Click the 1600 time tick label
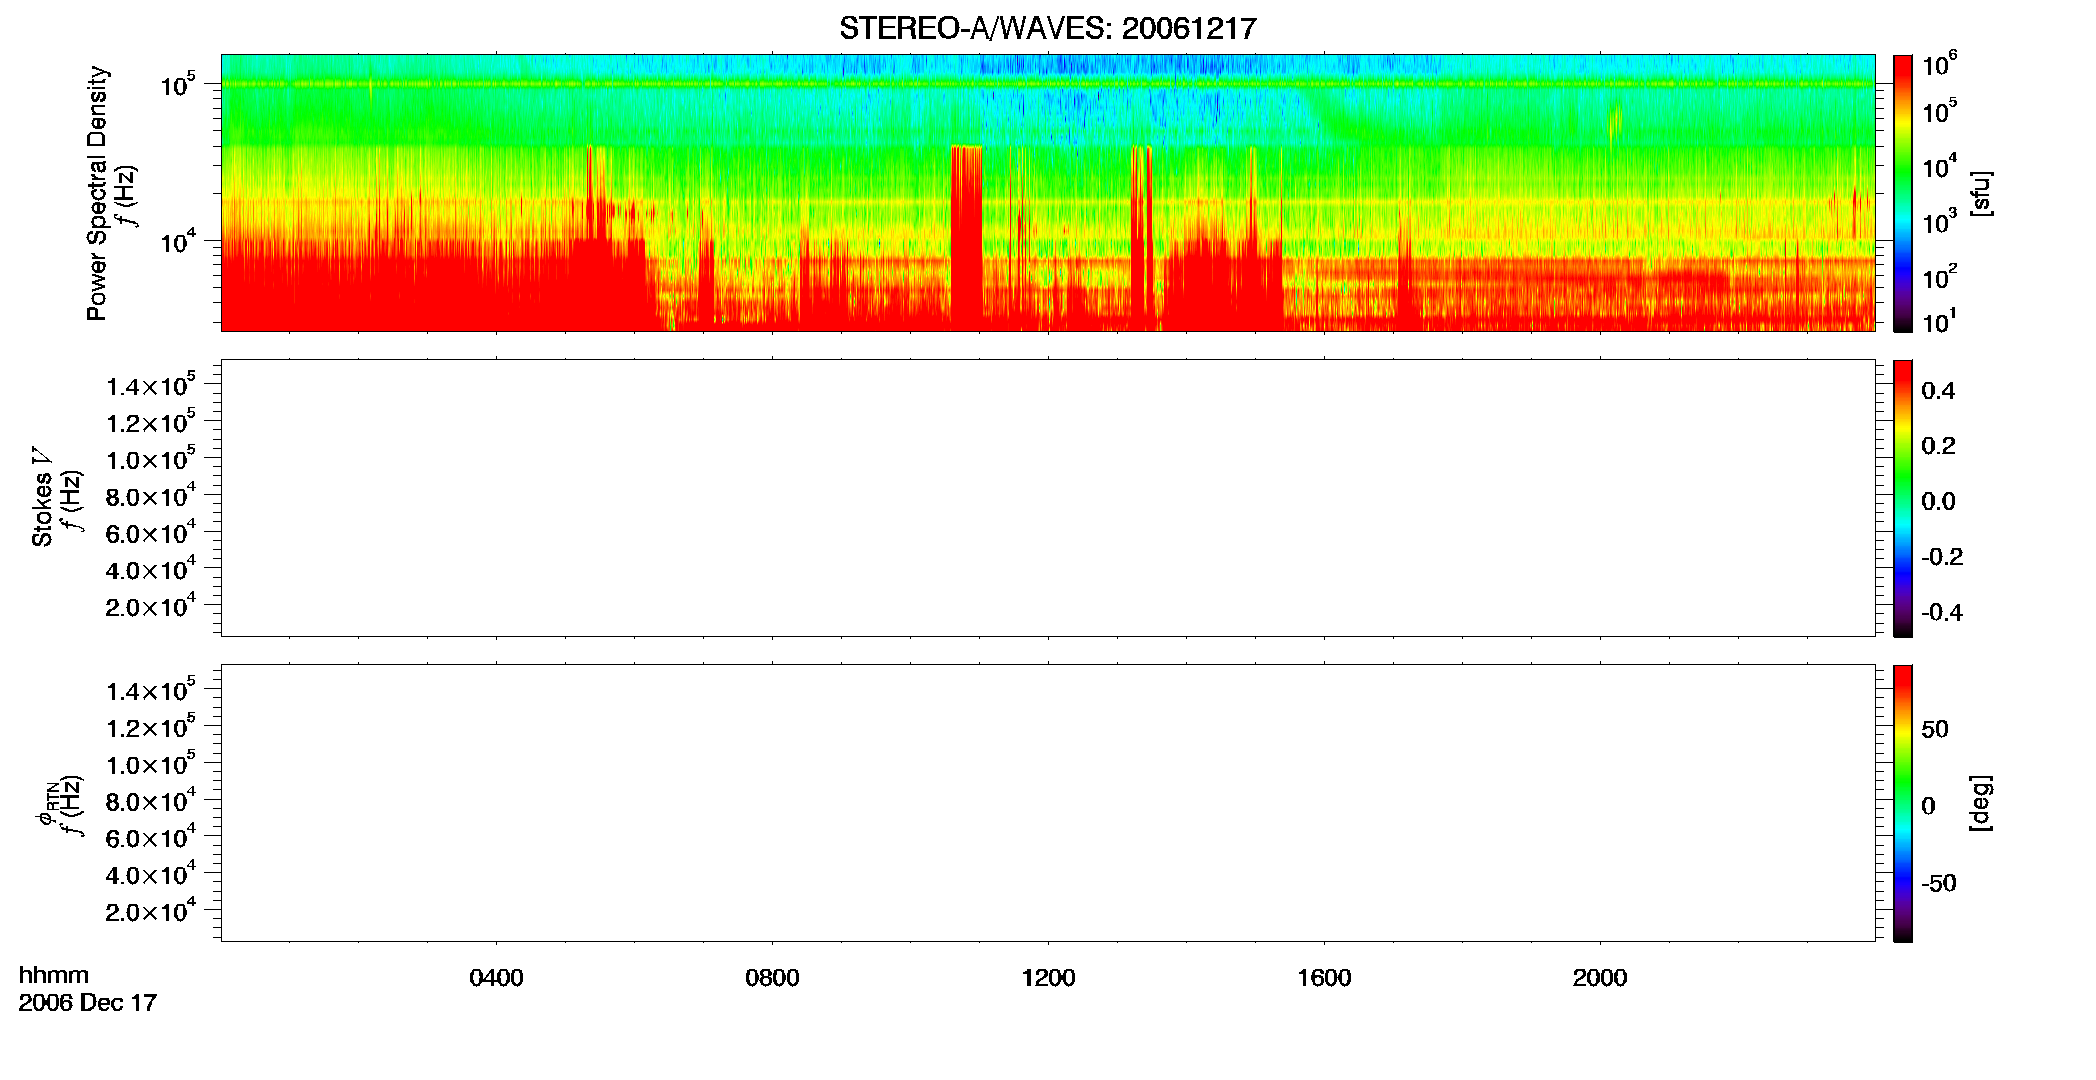 click(x=1324, y=978)
